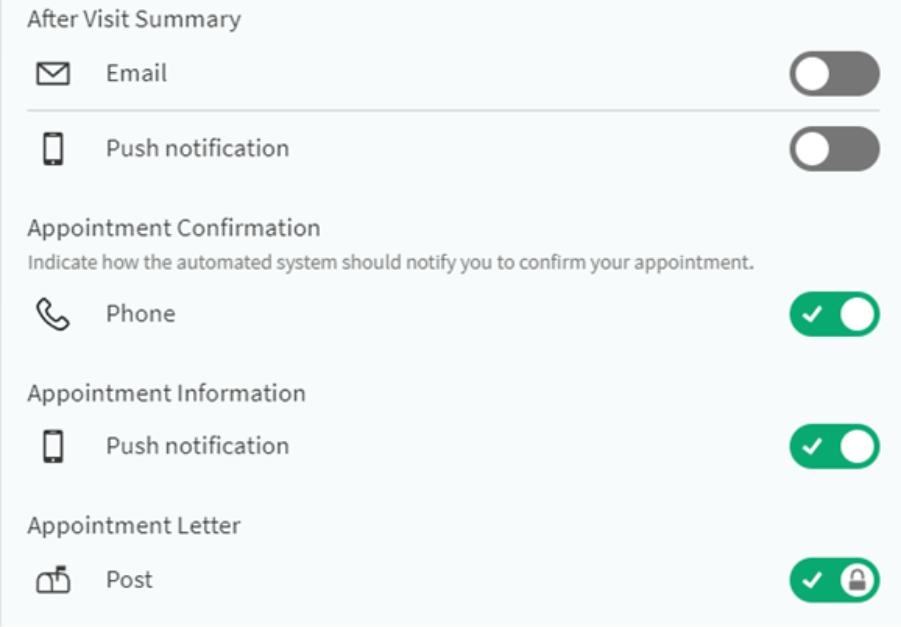Image resolution: width=901 pixels, height=627 pixels.
Task: Click the envelope icon beside Email
Action: pos(53,74)
